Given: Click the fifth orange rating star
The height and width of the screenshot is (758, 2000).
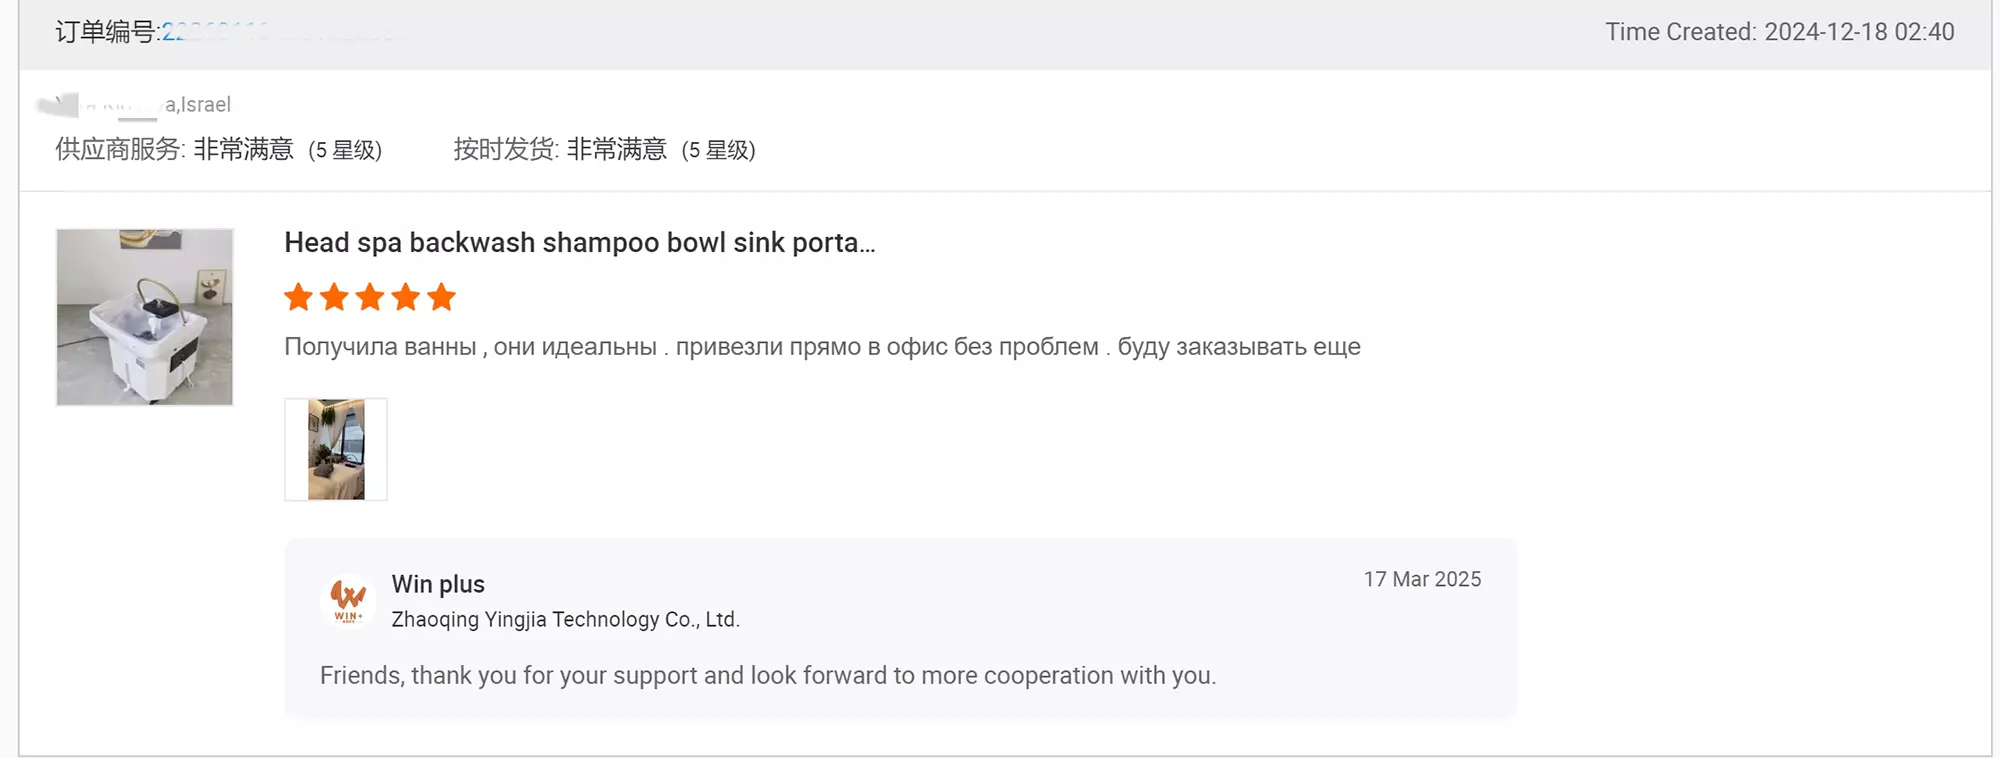Looking at the screenshot, I should (441, 297).
